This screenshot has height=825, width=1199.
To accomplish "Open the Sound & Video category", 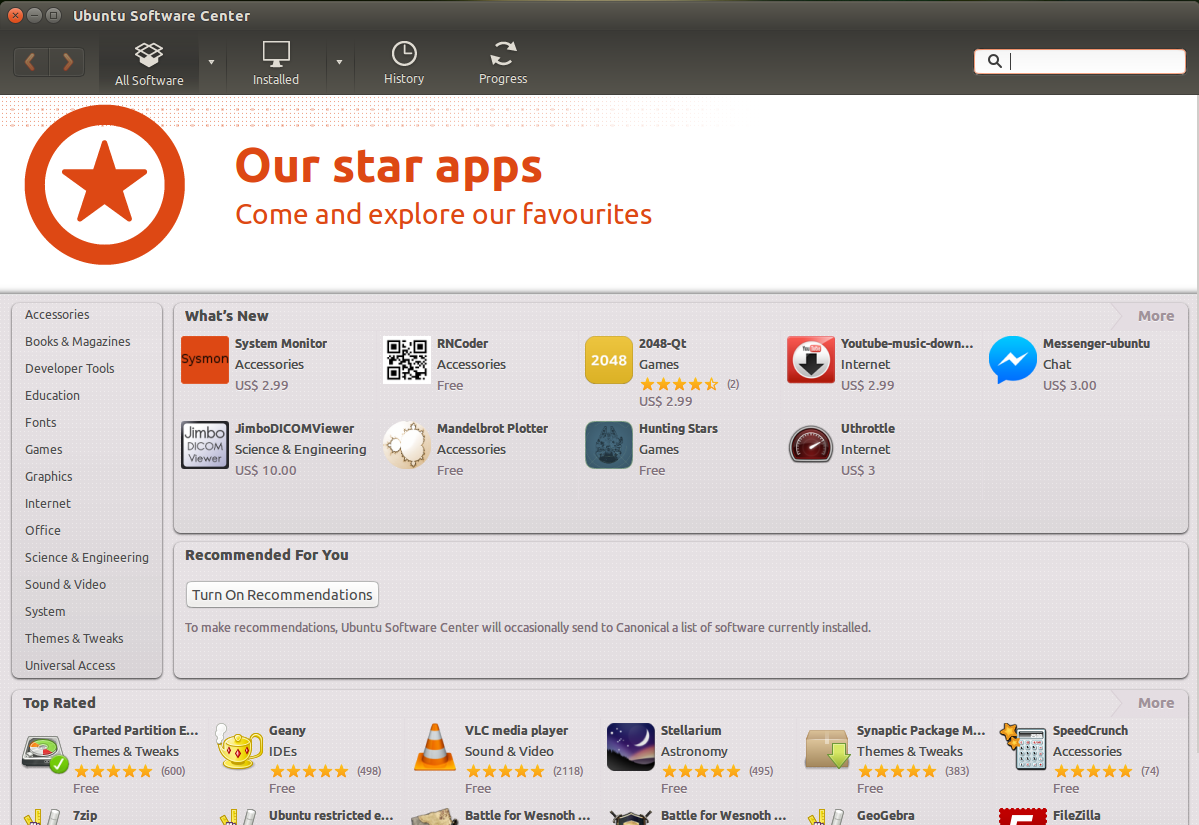I will point(65,584).
